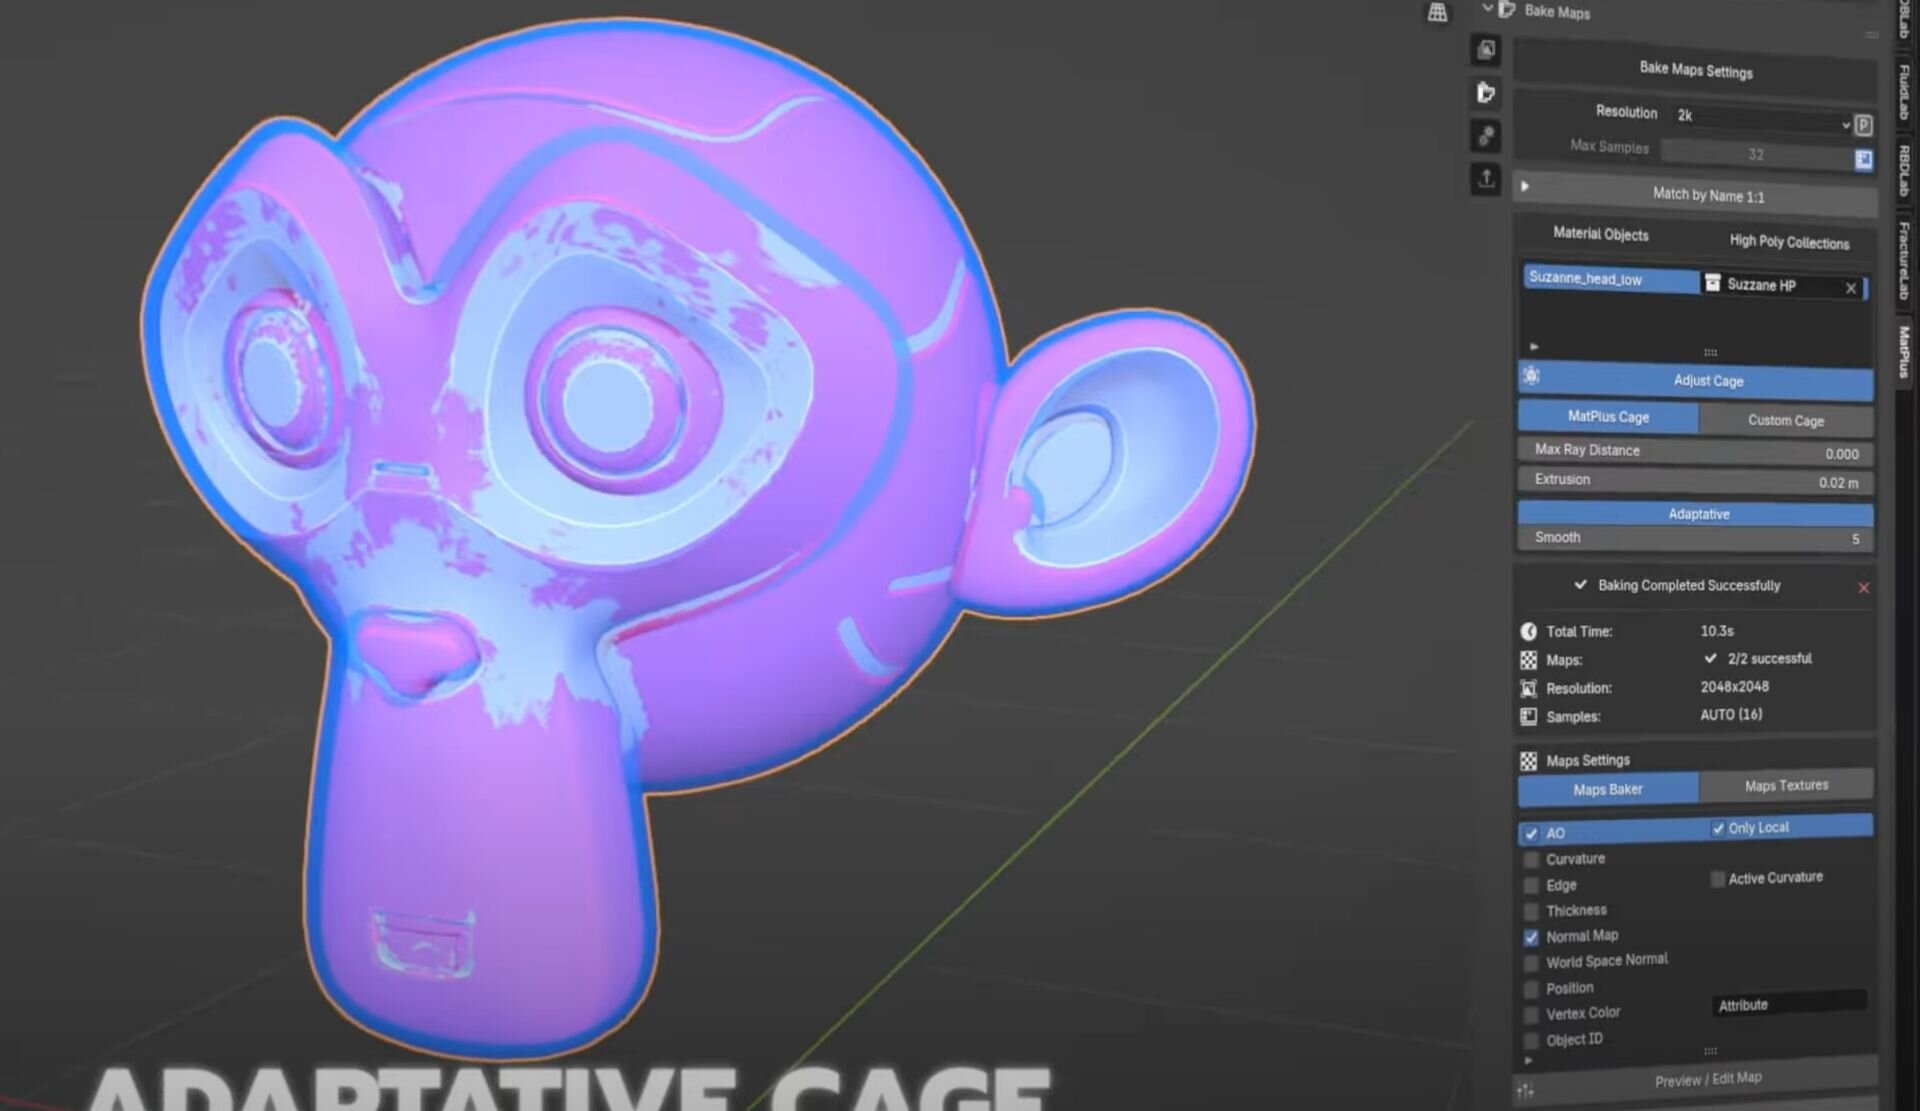Toggle the blue icon beside Max Samples
1920x1111 pixels.
pyautogui.click(x=1863, y=159)
